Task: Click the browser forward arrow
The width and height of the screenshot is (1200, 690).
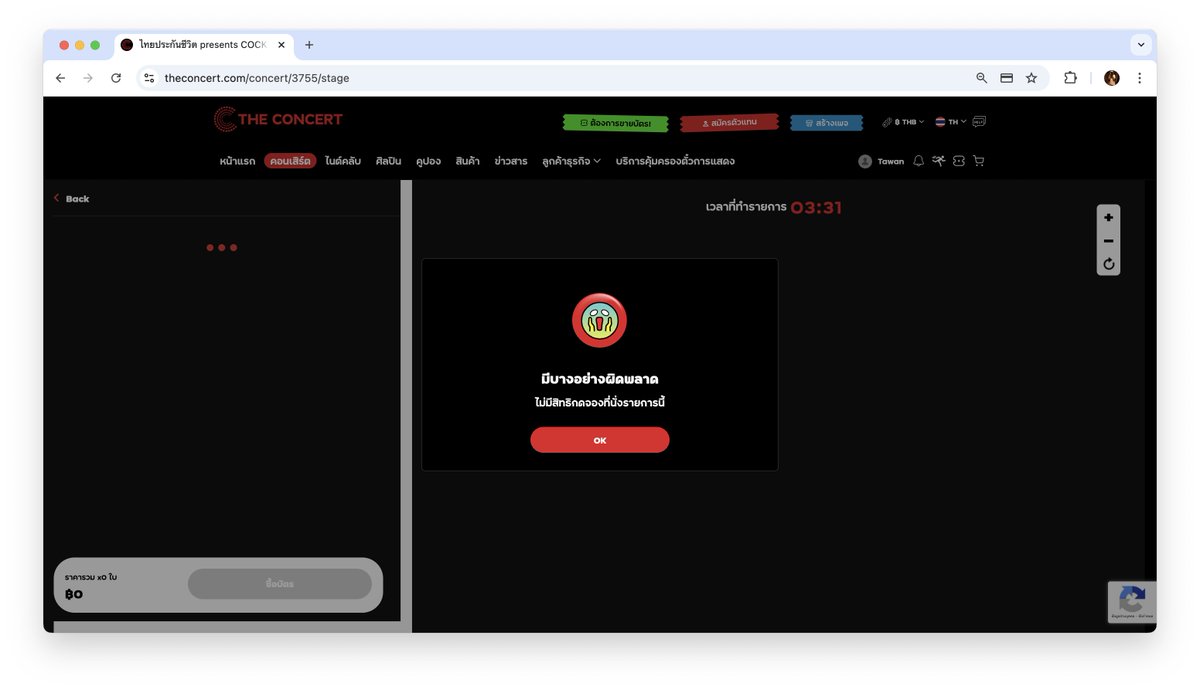Action: 88,78
